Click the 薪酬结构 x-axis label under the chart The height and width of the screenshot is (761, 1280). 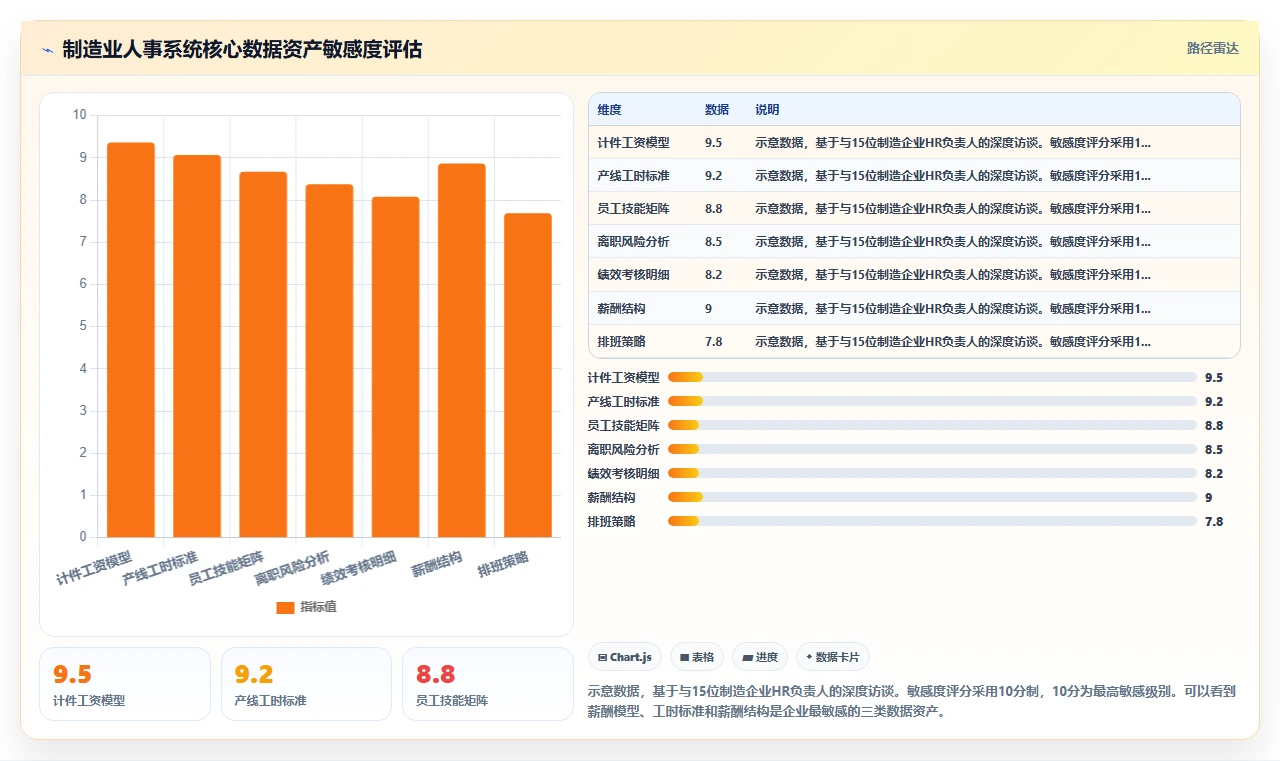[x=437, y=565]
